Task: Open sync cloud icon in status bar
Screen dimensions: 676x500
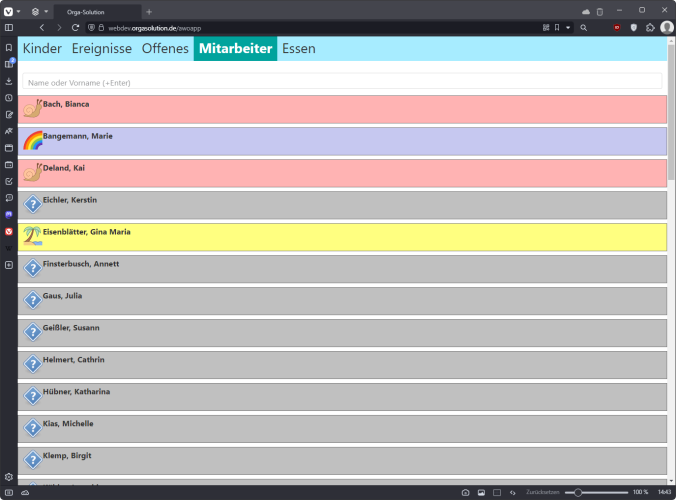Action: (x=25, y=492)
